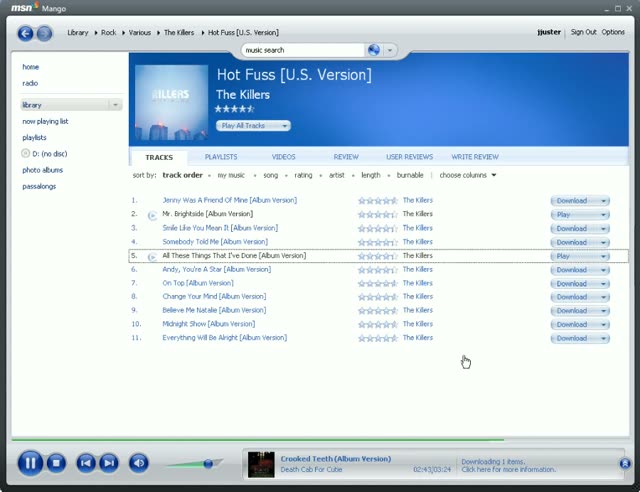Click the Crooked Teeth album art thumbnail

point(261,464)
